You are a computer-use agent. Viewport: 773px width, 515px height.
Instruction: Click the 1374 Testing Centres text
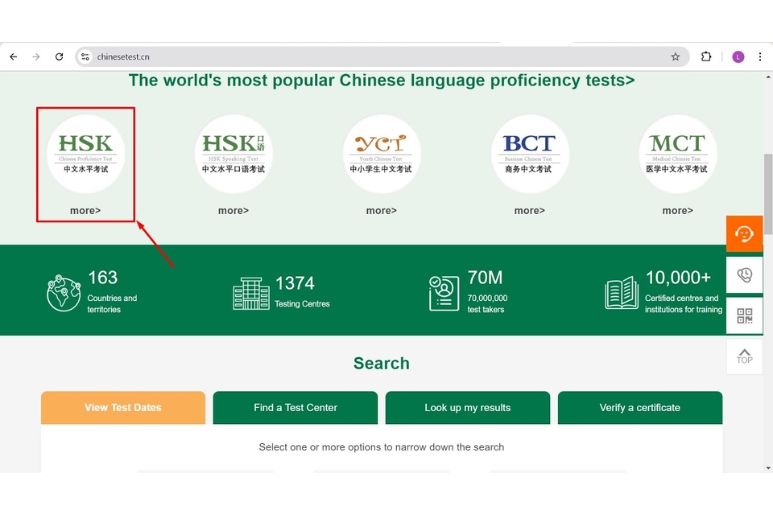tap(302, 291)
